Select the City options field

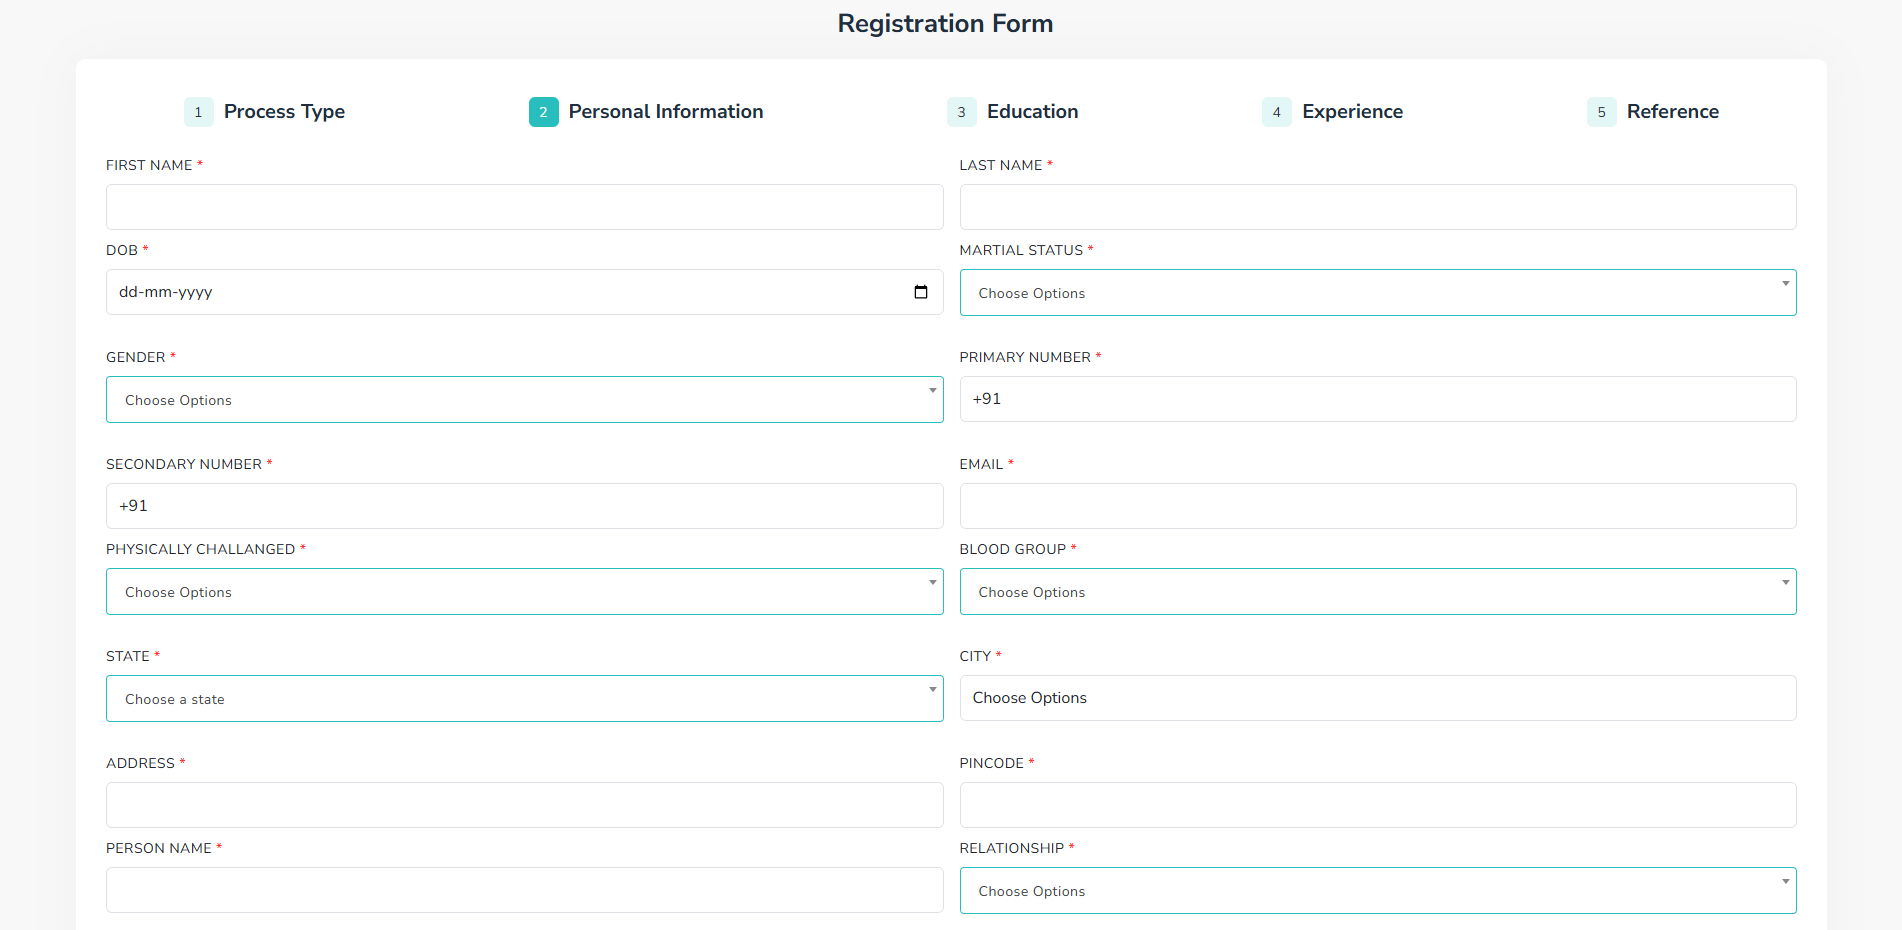point(1377,698)
